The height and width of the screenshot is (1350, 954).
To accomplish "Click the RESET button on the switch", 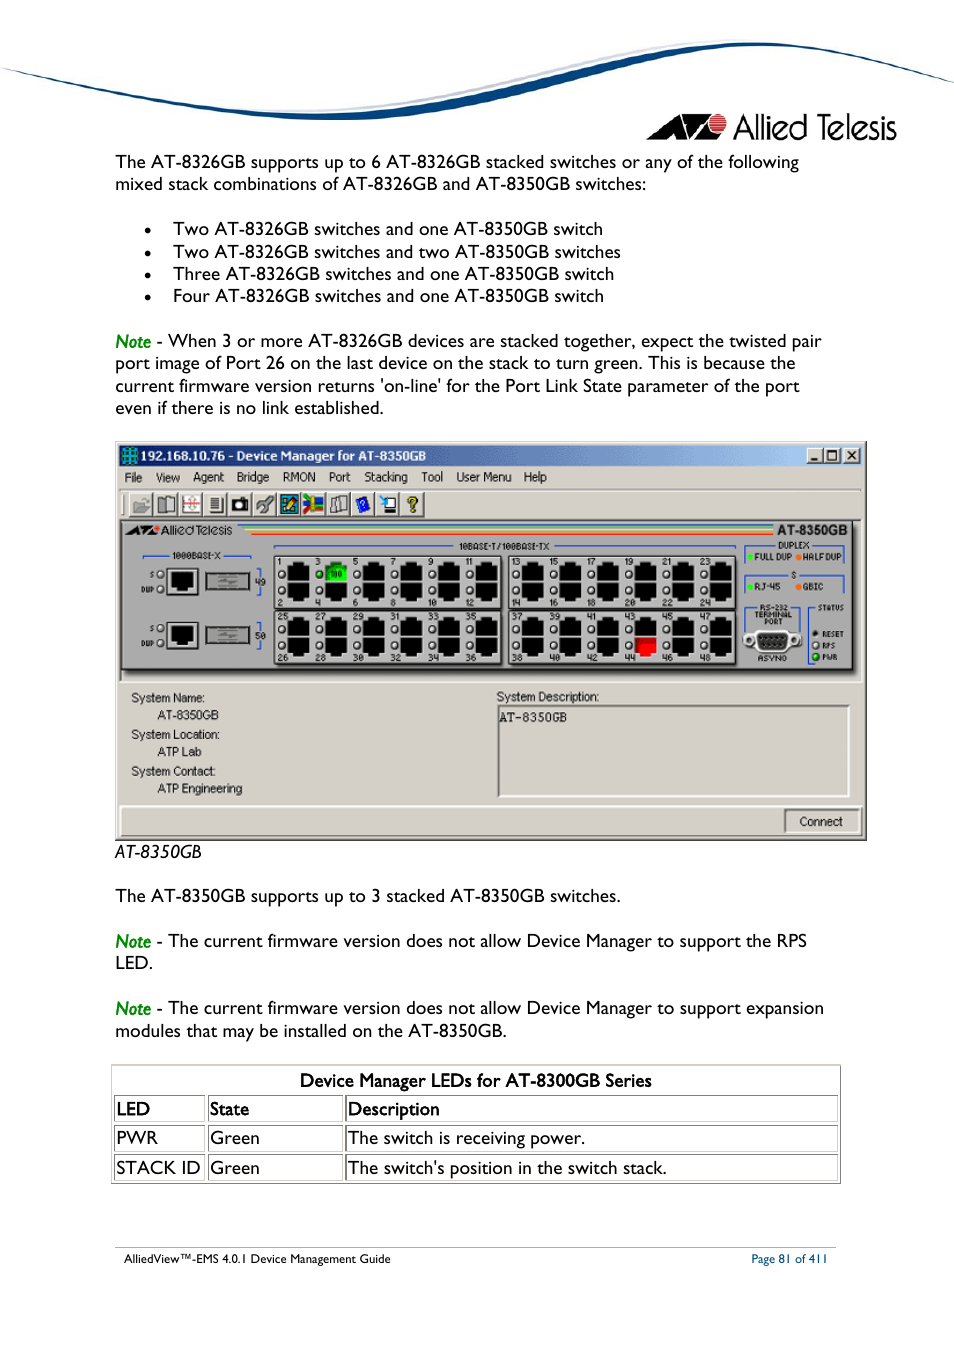I will [816, 634].
